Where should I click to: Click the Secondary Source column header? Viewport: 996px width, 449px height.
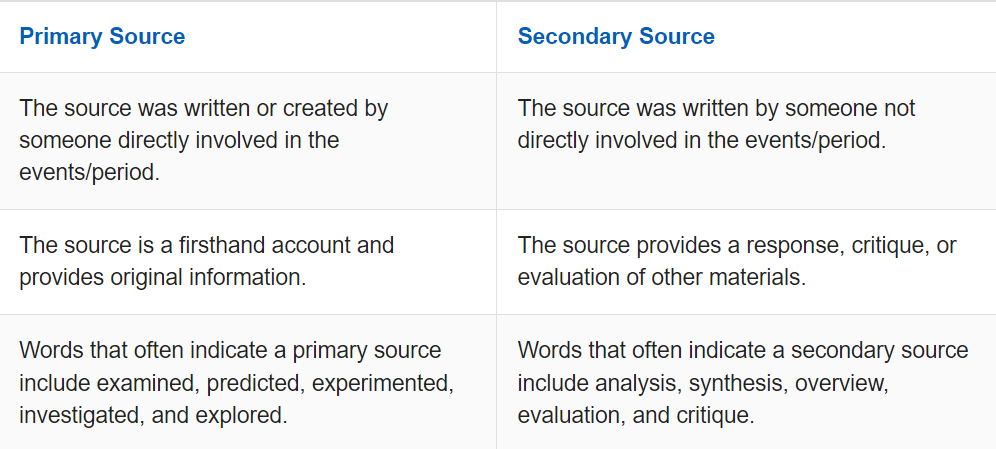coord(616,37)
